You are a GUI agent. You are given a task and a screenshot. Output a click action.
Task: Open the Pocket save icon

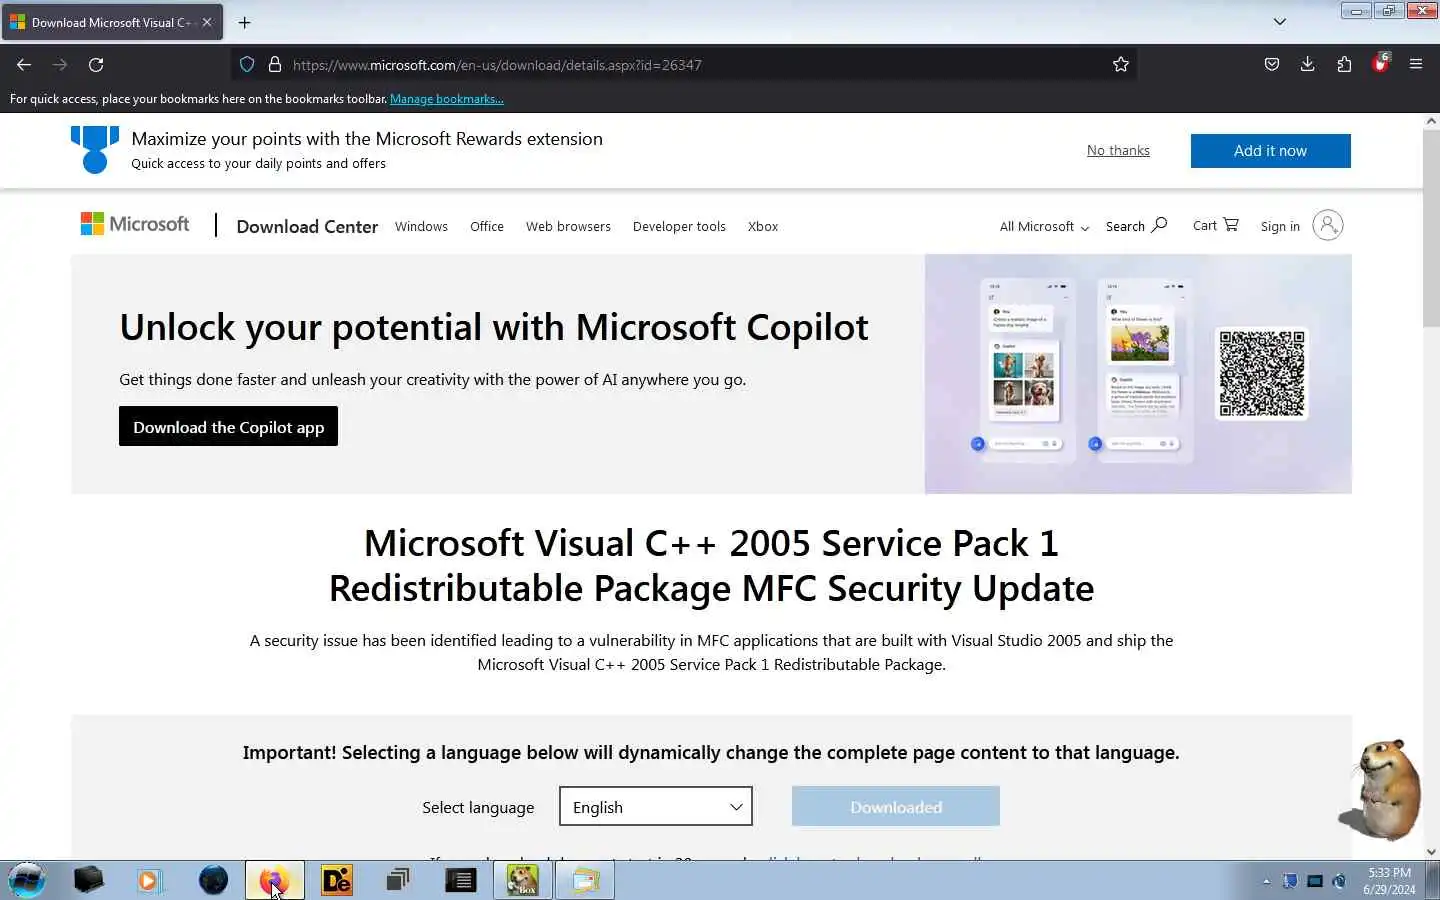coord(1272,65)
